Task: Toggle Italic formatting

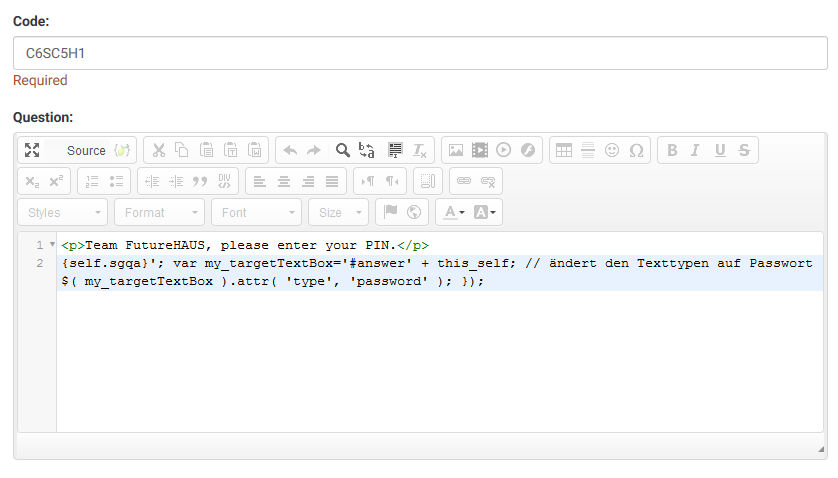Action: pos(696,150)
